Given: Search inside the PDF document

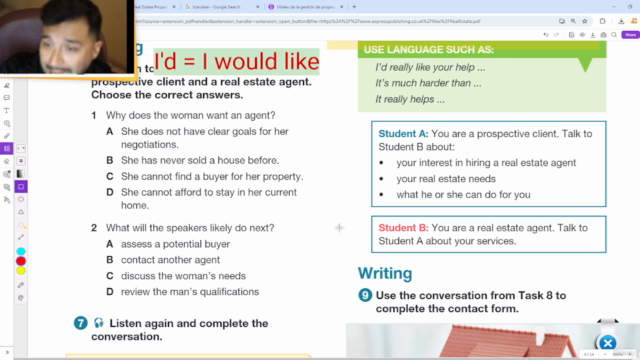Looking at the screenshot, I should pos(614,35).
